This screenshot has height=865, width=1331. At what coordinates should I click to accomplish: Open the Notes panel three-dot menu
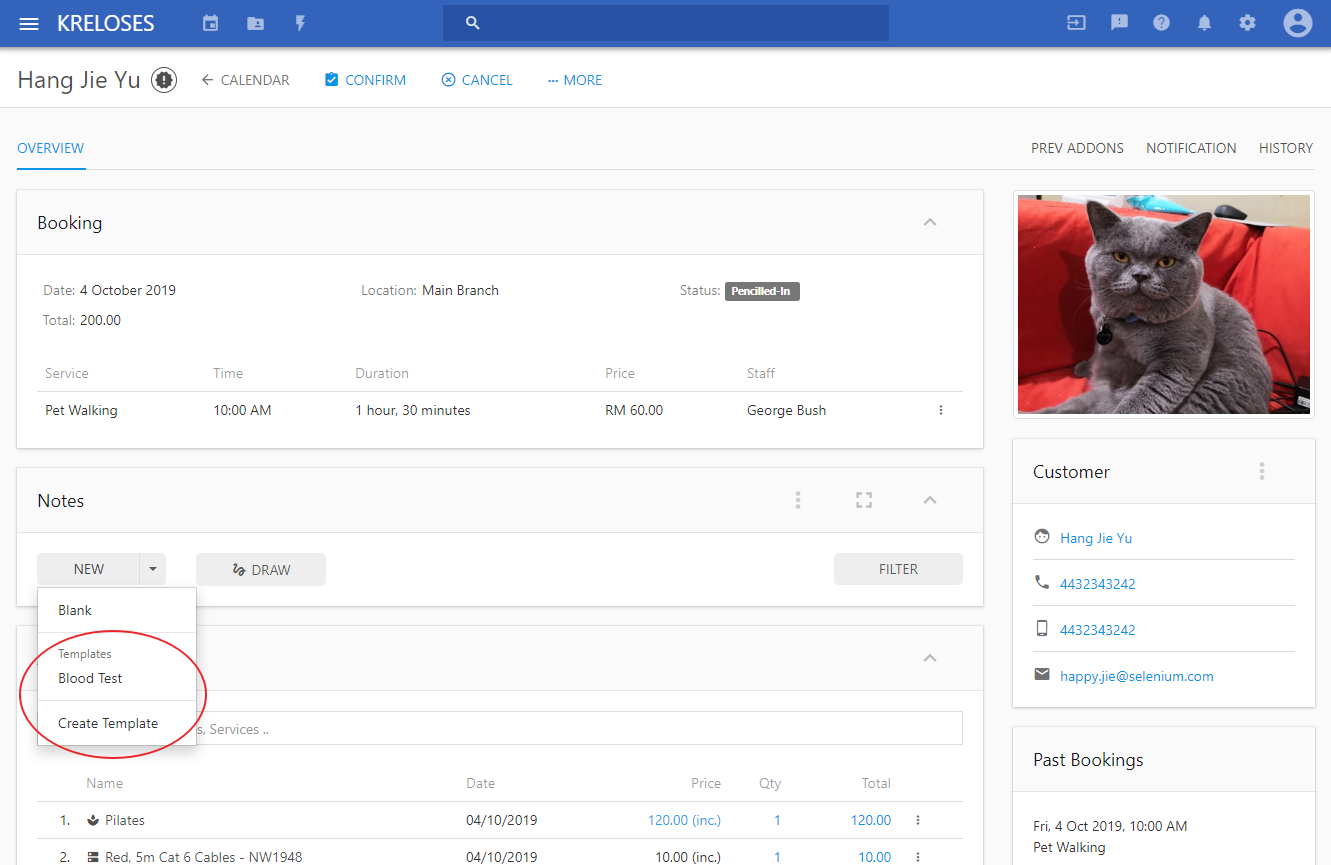click(x=798, y=500)
